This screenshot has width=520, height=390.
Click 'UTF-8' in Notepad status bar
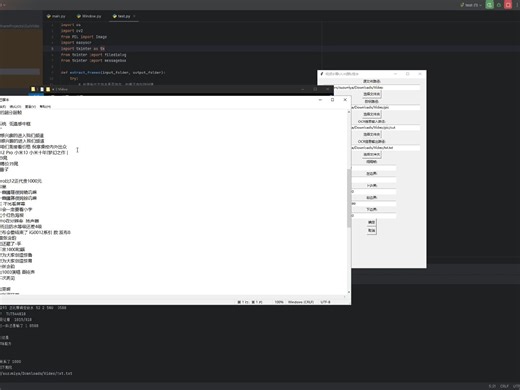click(325, 302)
